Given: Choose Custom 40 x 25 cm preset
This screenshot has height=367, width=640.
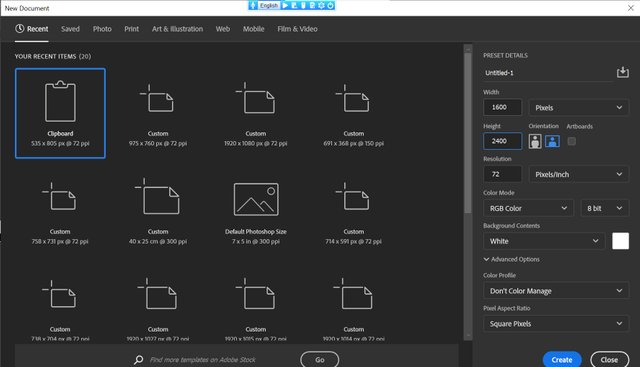Looking at the screenshot, I should pyautogui.click(x=158, y=211).
